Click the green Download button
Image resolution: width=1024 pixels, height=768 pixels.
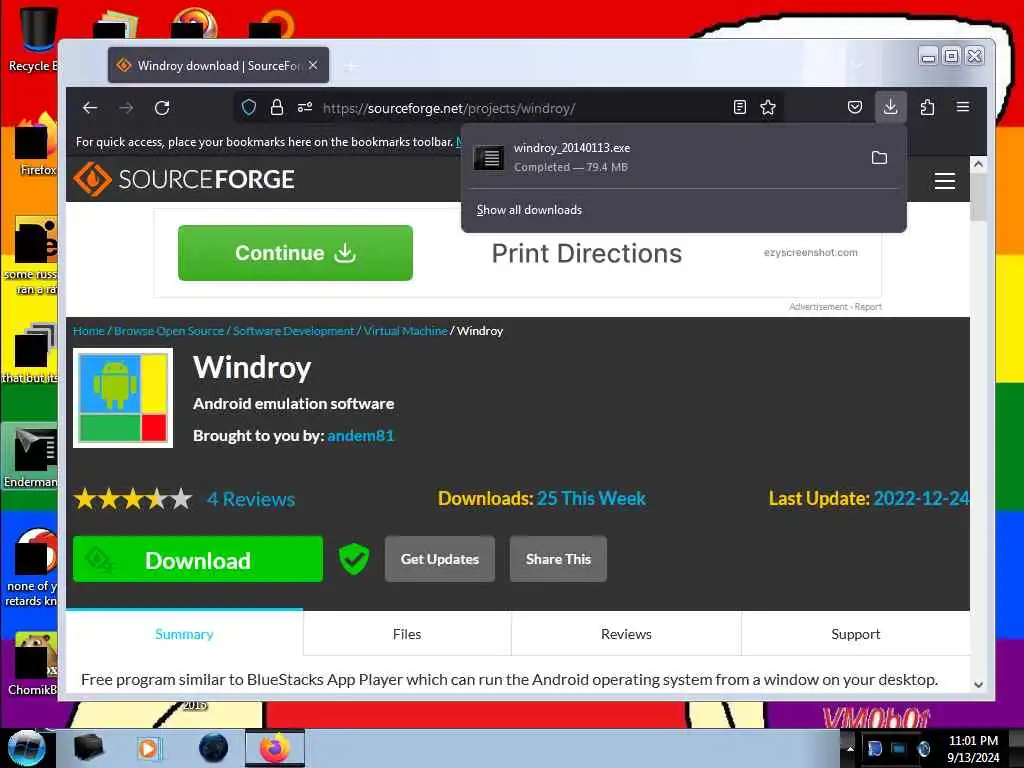point(198,560)
